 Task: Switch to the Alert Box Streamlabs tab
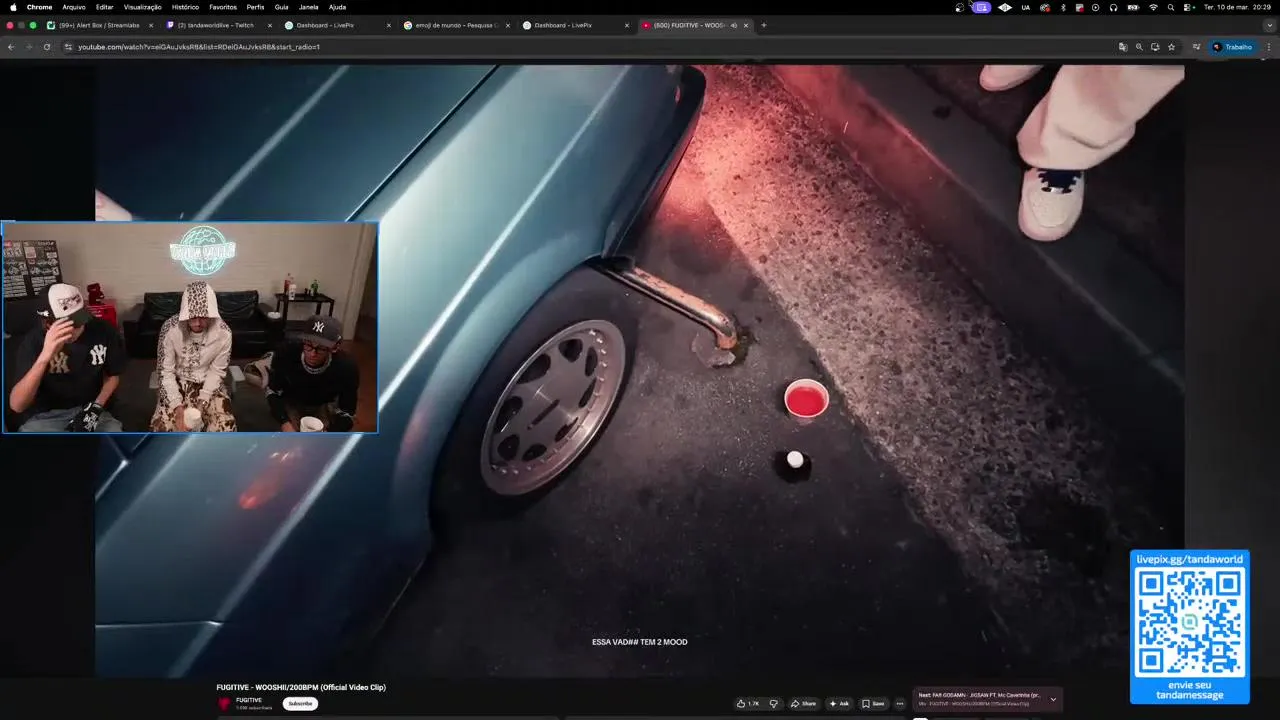pos(100,25)
